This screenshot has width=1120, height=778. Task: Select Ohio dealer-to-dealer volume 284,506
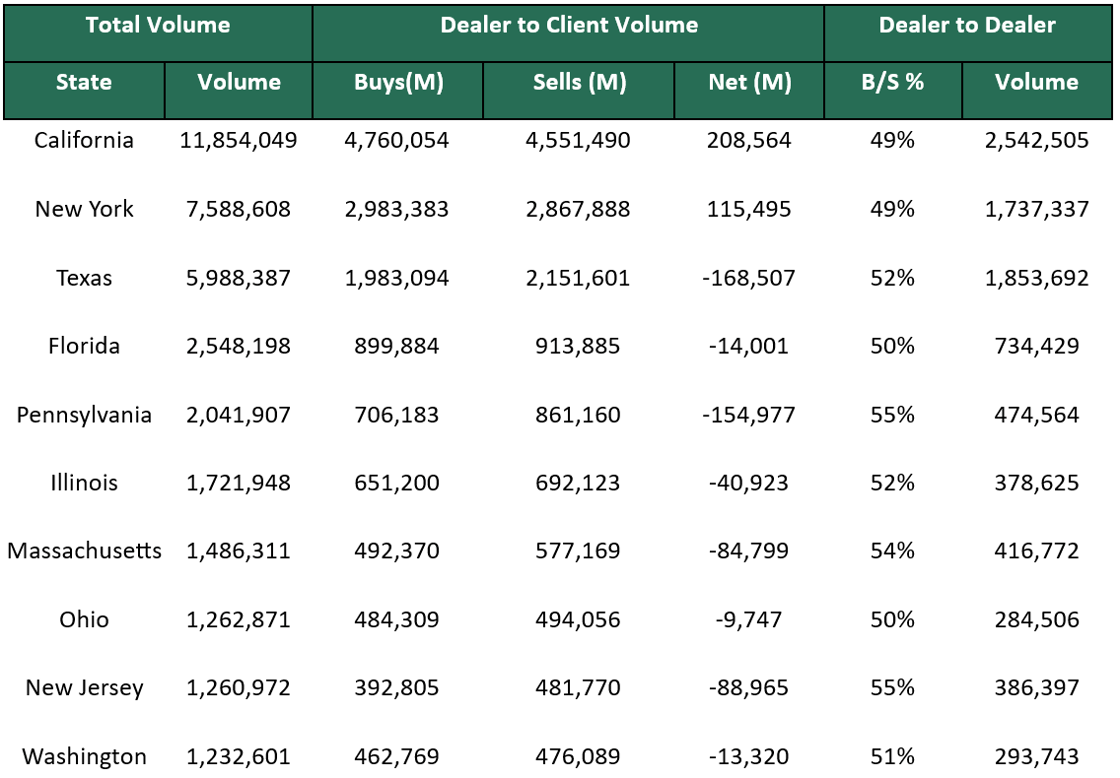(x=1036, y=620)
